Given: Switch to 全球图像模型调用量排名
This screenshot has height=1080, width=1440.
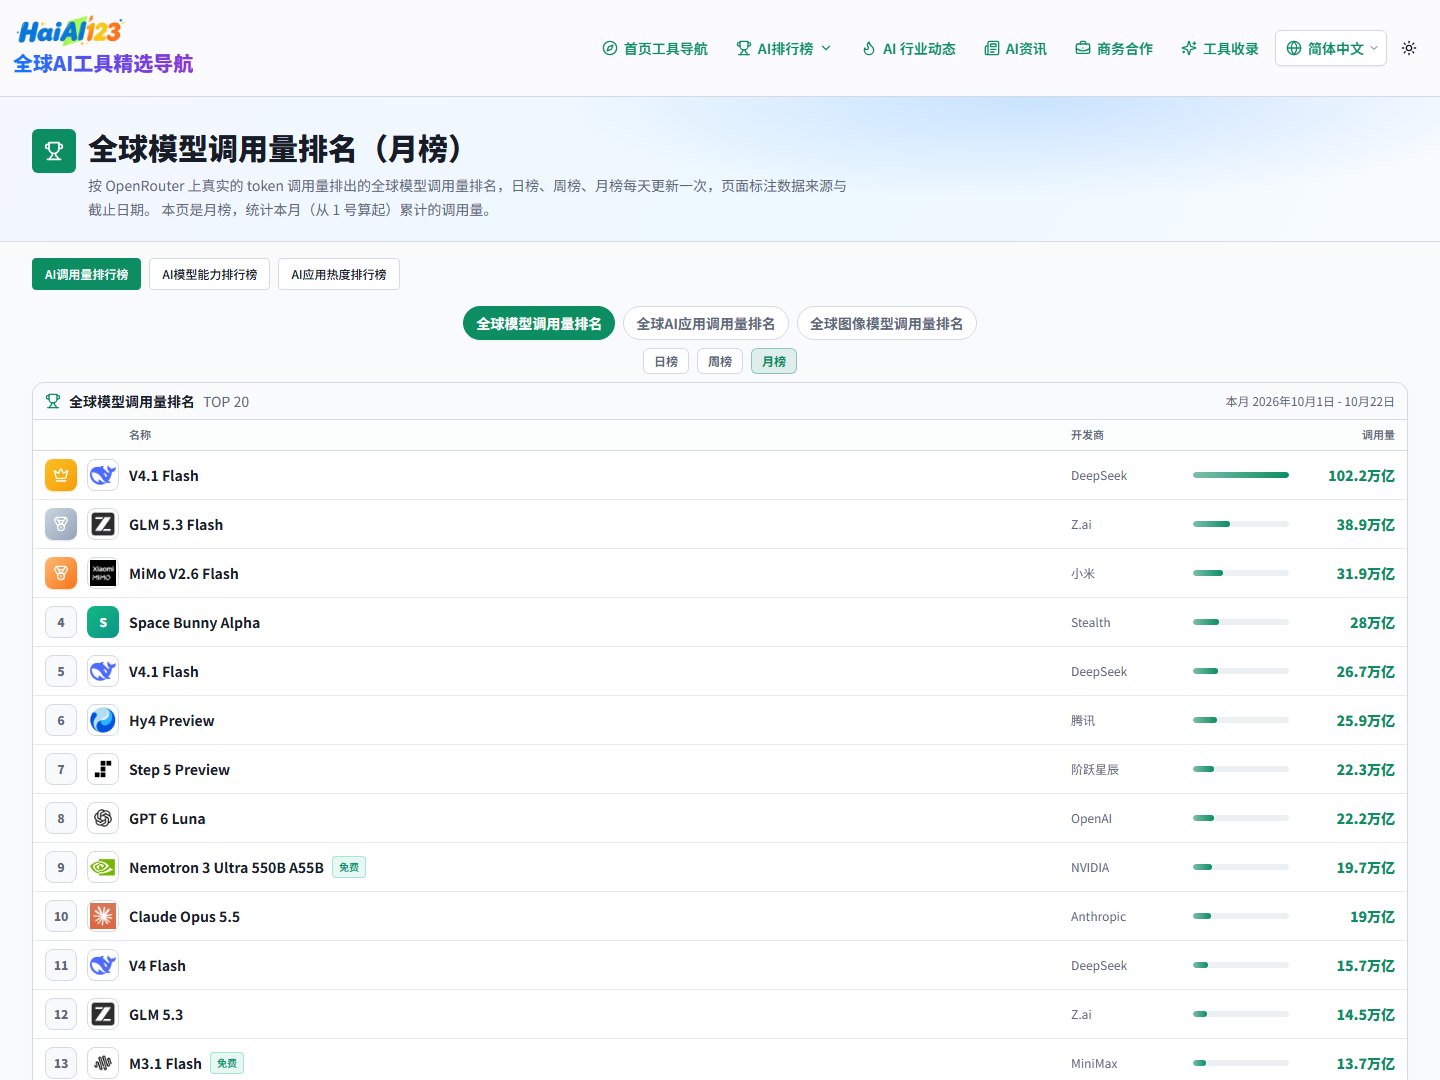Looking at the screenshot, I should [x=887, y=323].
